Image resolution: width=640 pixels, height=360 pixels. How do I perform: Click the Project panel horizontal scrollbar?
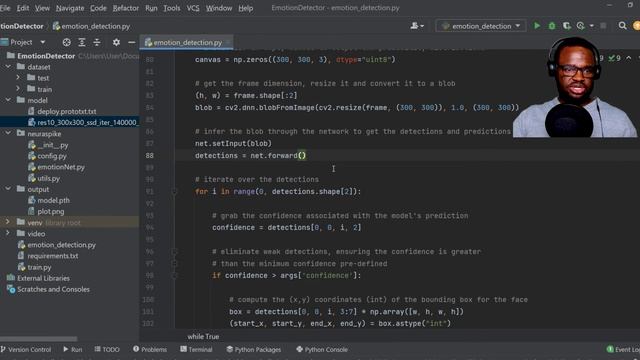(38, 339)
